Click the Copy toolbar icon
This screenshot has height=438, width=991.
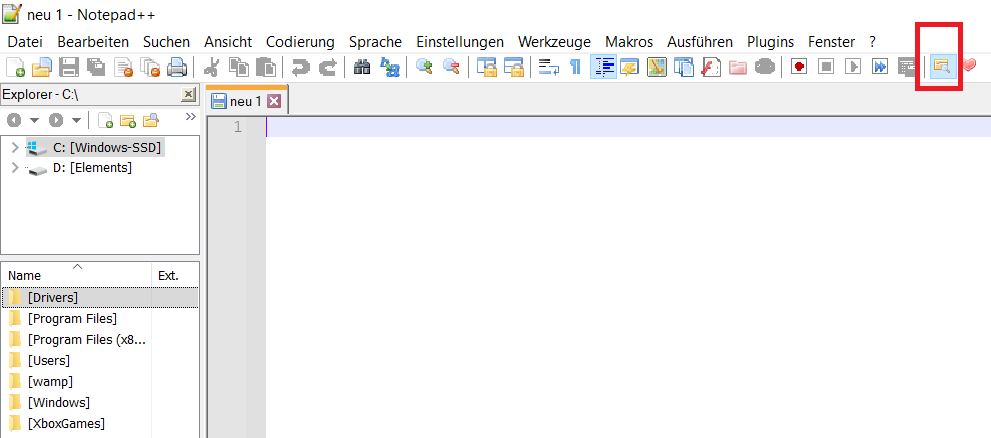pos(238,66)
